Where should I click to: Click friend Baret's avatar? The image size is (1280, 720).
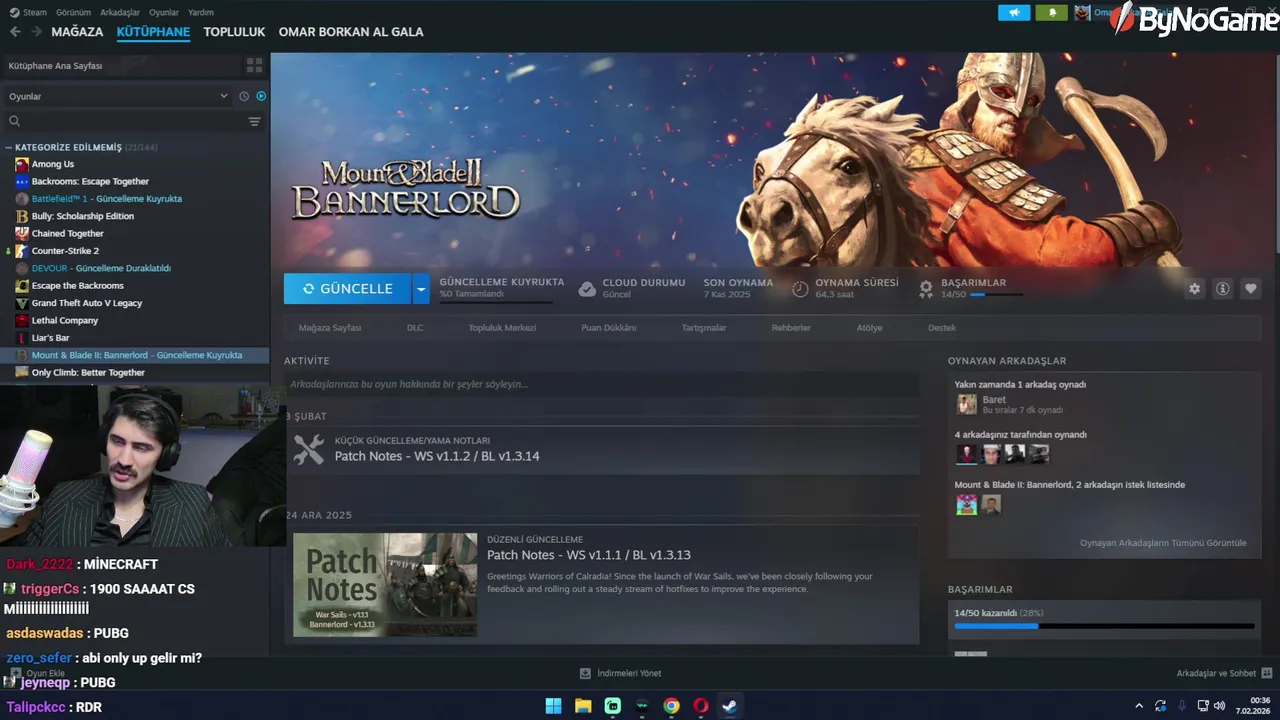(x=966, y=404)
